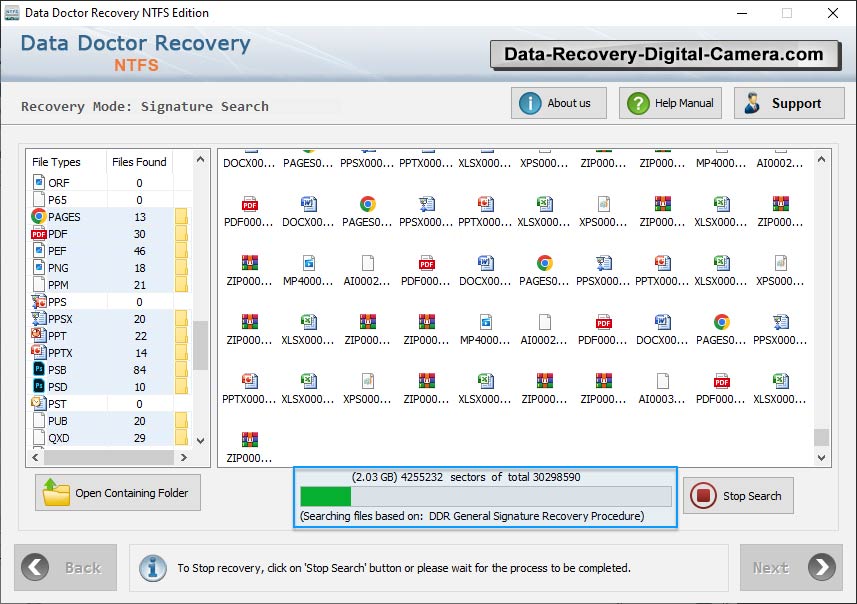Click the blank page icon beside PPM

[x=39, y=284]
